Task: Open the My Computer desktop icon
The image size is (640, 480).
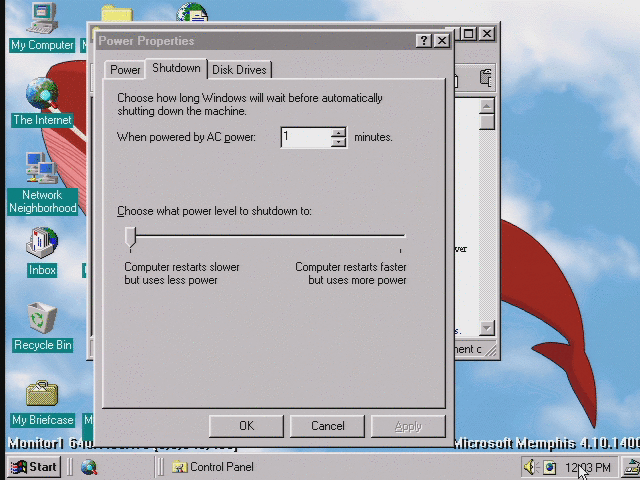Action: coord(42,27)
